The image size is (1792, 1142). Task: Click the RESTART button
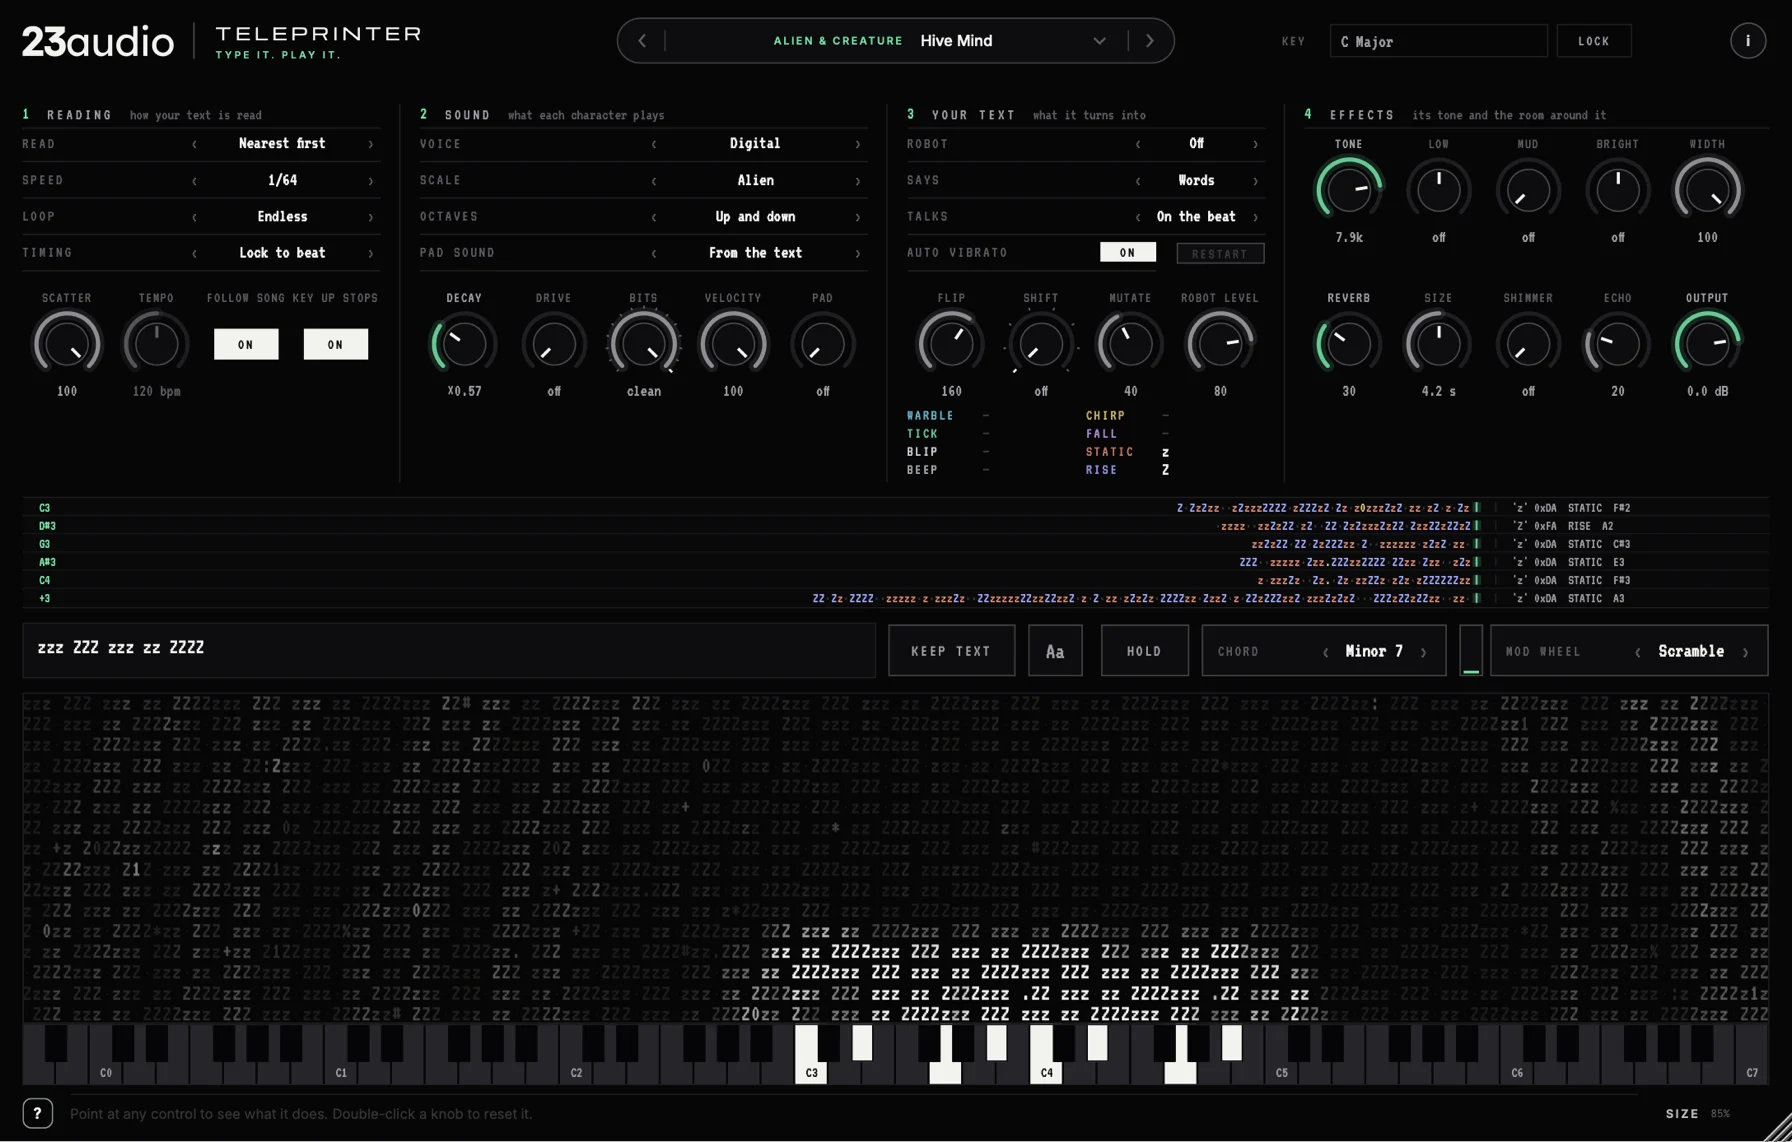1220,254
